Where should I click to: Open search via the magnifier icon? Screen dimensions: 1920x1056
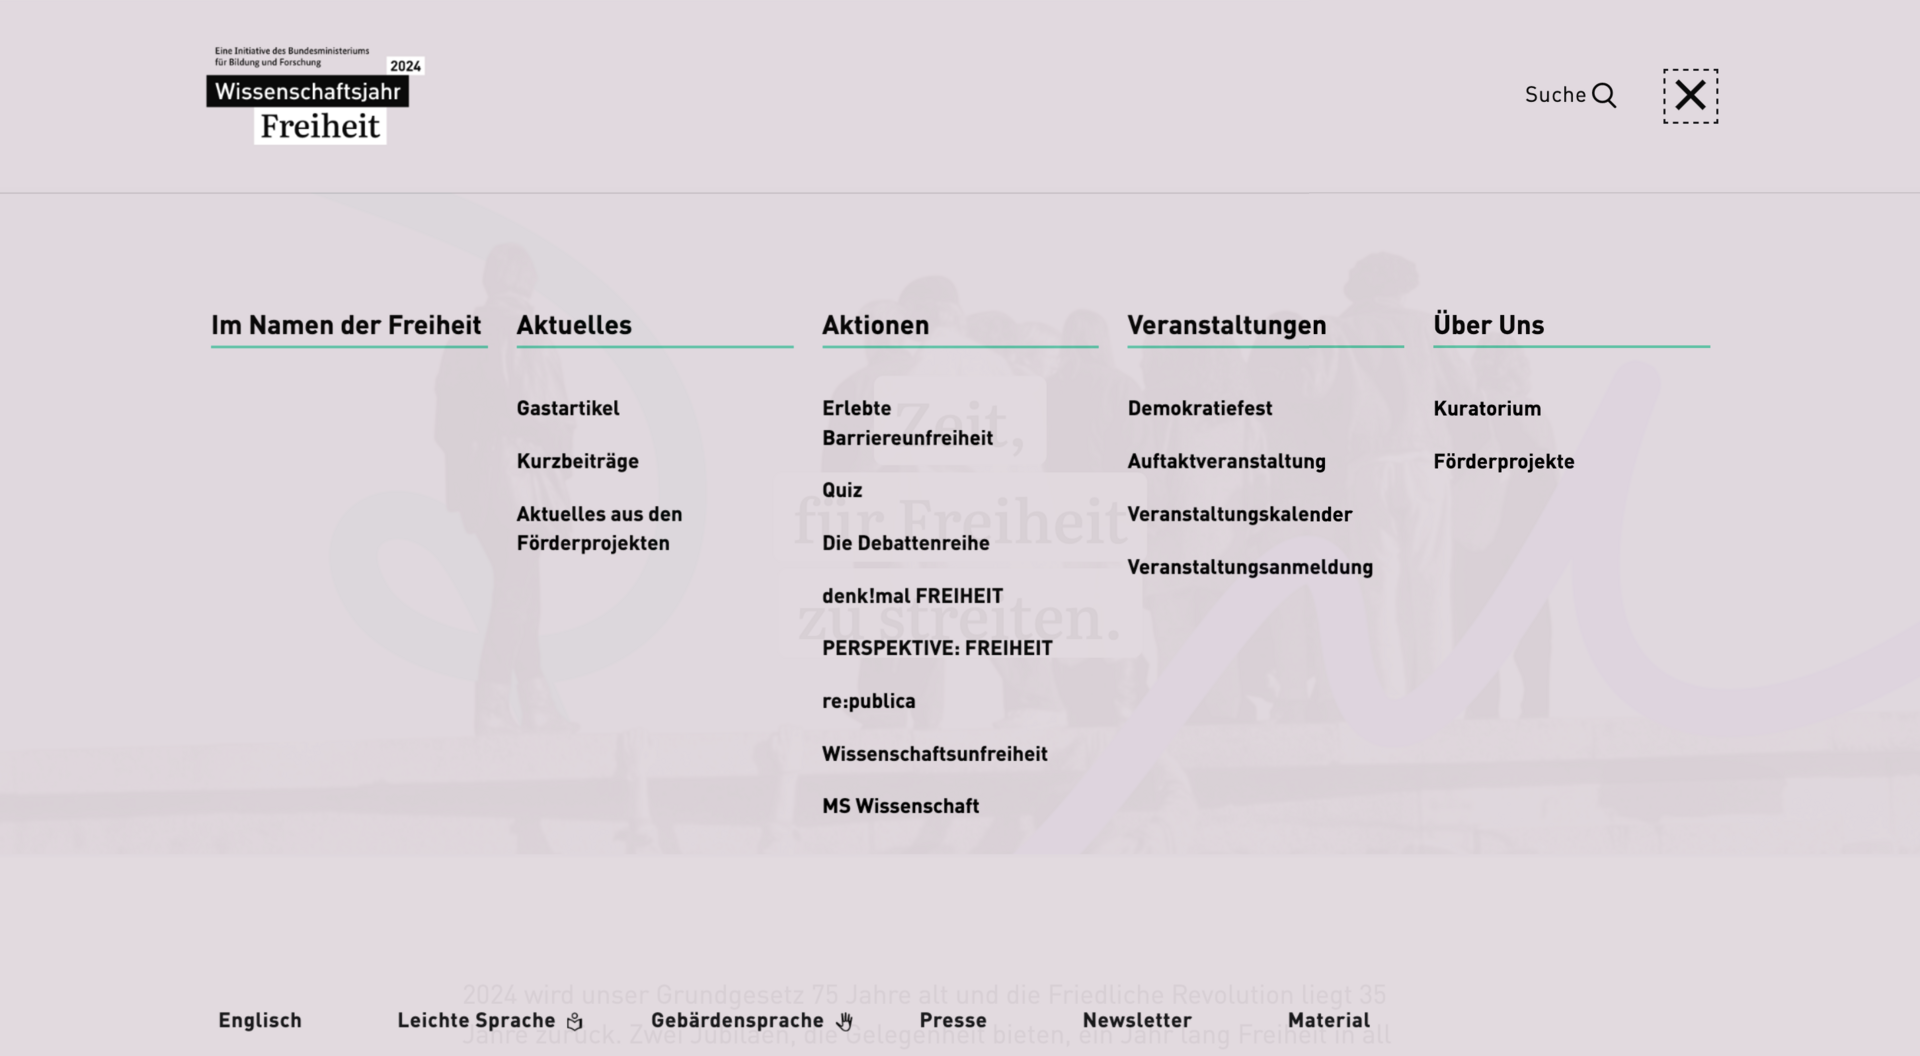1604,95
